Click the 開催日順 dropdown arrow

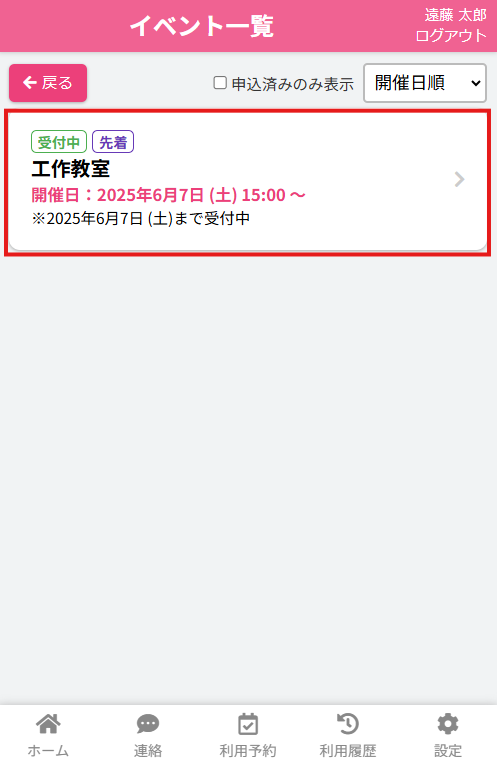476,83
